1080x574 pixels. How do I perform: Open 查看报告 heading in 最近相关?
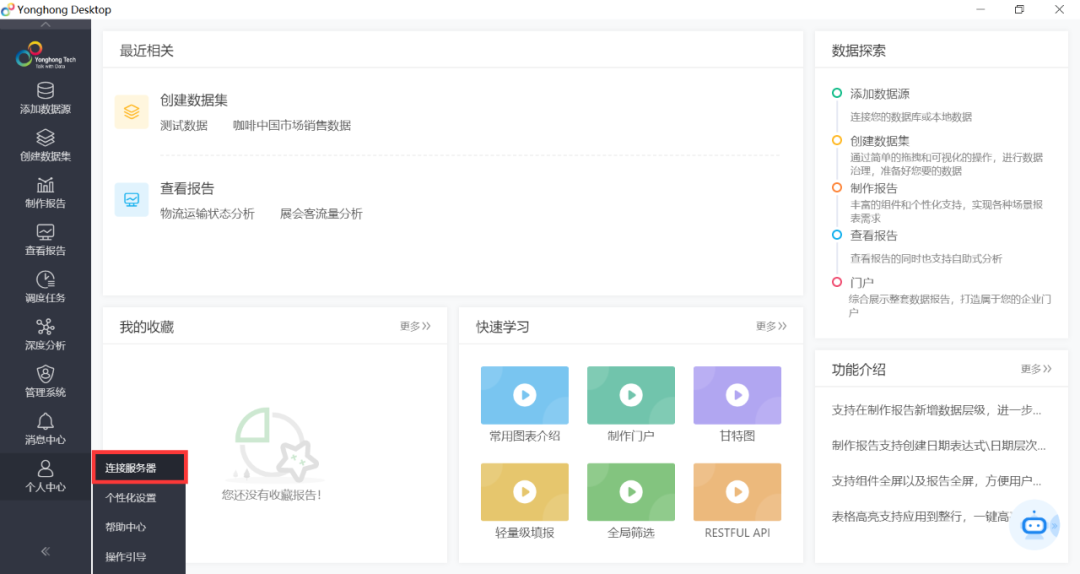(x=187, y=188)
